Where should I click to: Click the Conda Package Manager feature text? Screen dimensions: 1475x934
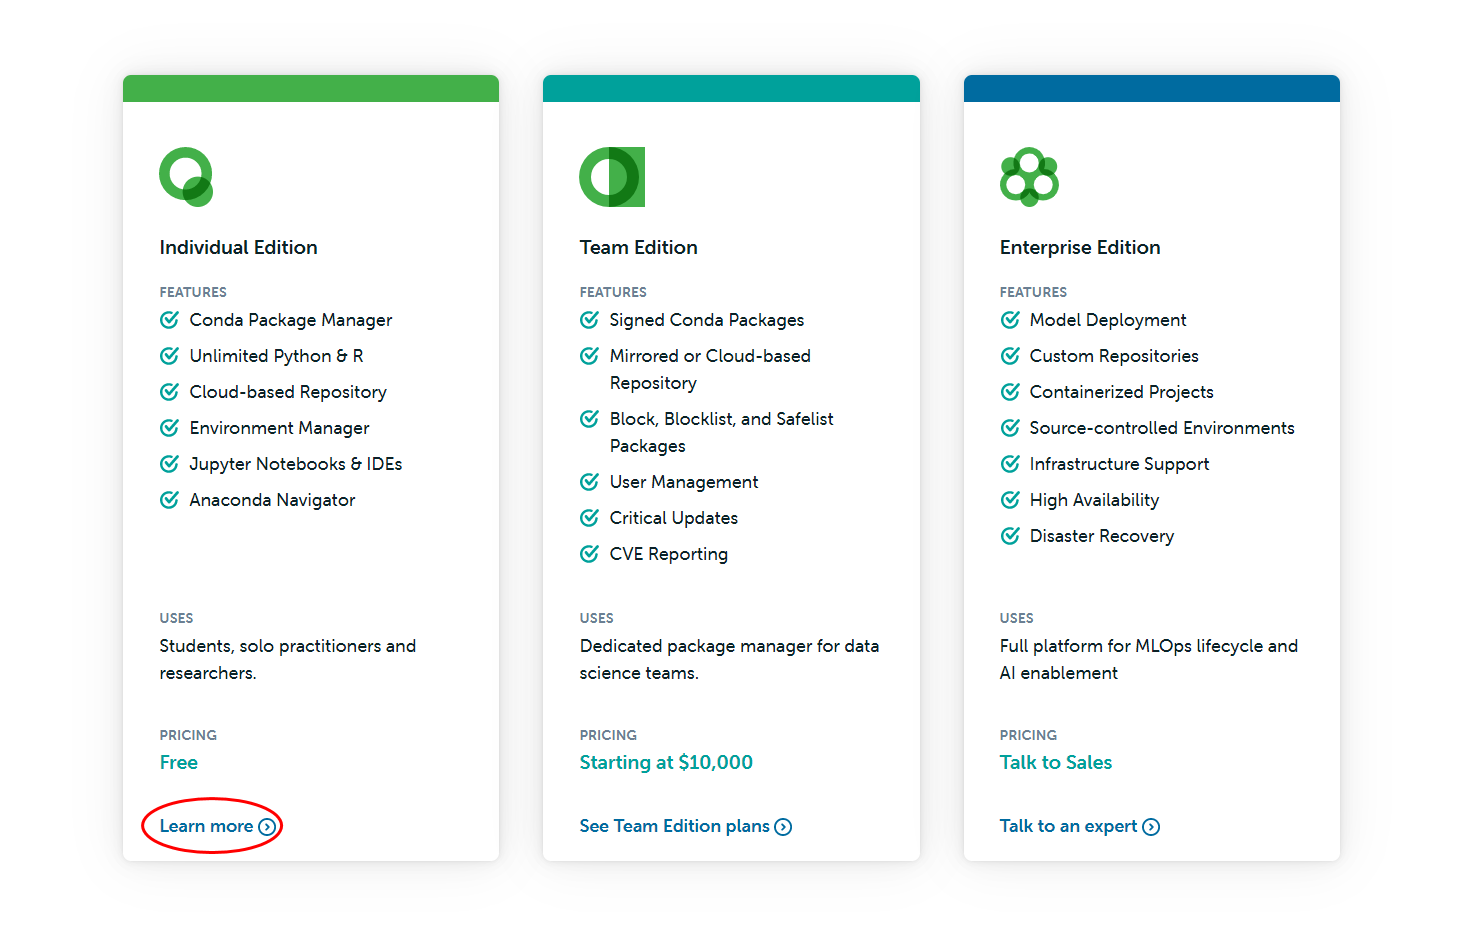291,320
